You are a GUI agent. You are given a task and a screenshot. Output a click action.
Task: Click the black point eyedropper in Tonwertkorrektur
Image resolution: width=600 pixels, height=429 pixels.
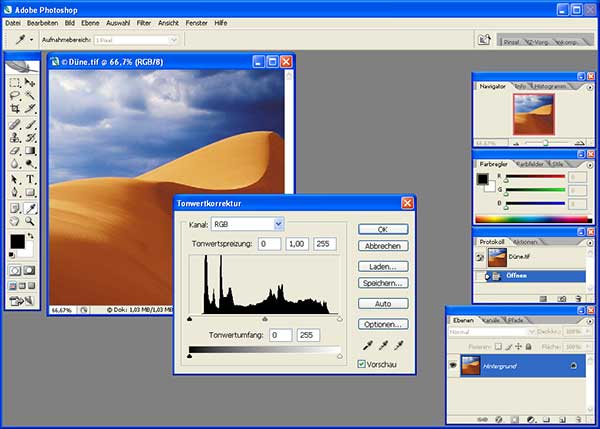(x=368, y=345)
